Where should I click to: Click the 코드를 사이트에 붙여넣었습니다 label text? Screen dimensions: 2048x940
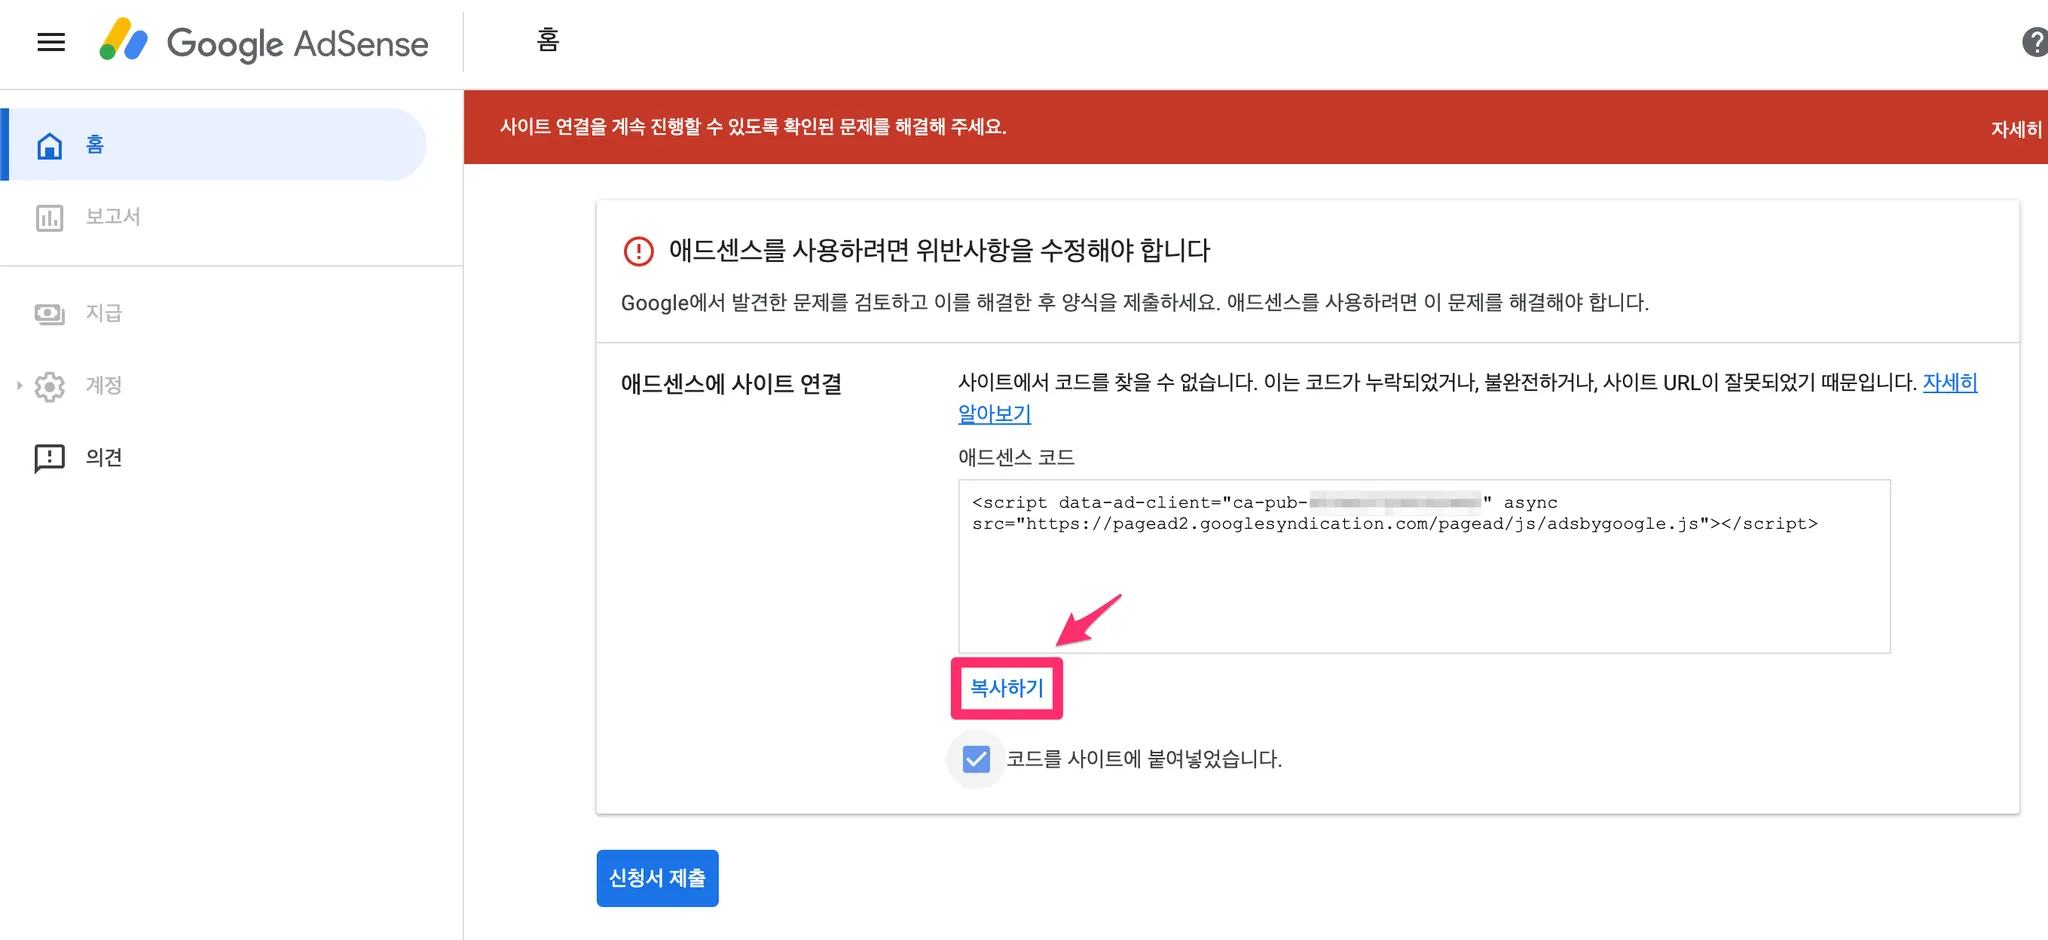[x=1144, y=759]
